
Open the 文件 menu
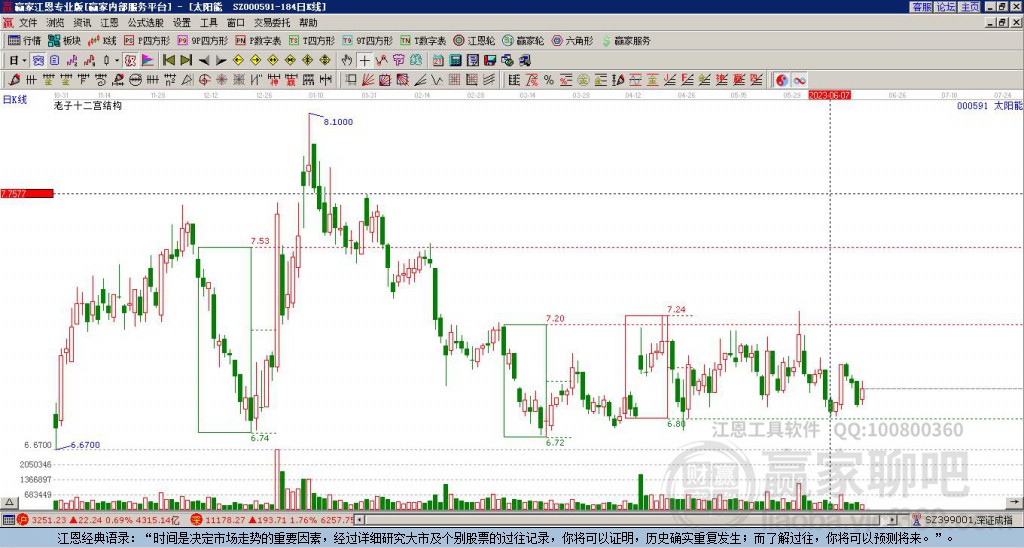tap(27, 23)
